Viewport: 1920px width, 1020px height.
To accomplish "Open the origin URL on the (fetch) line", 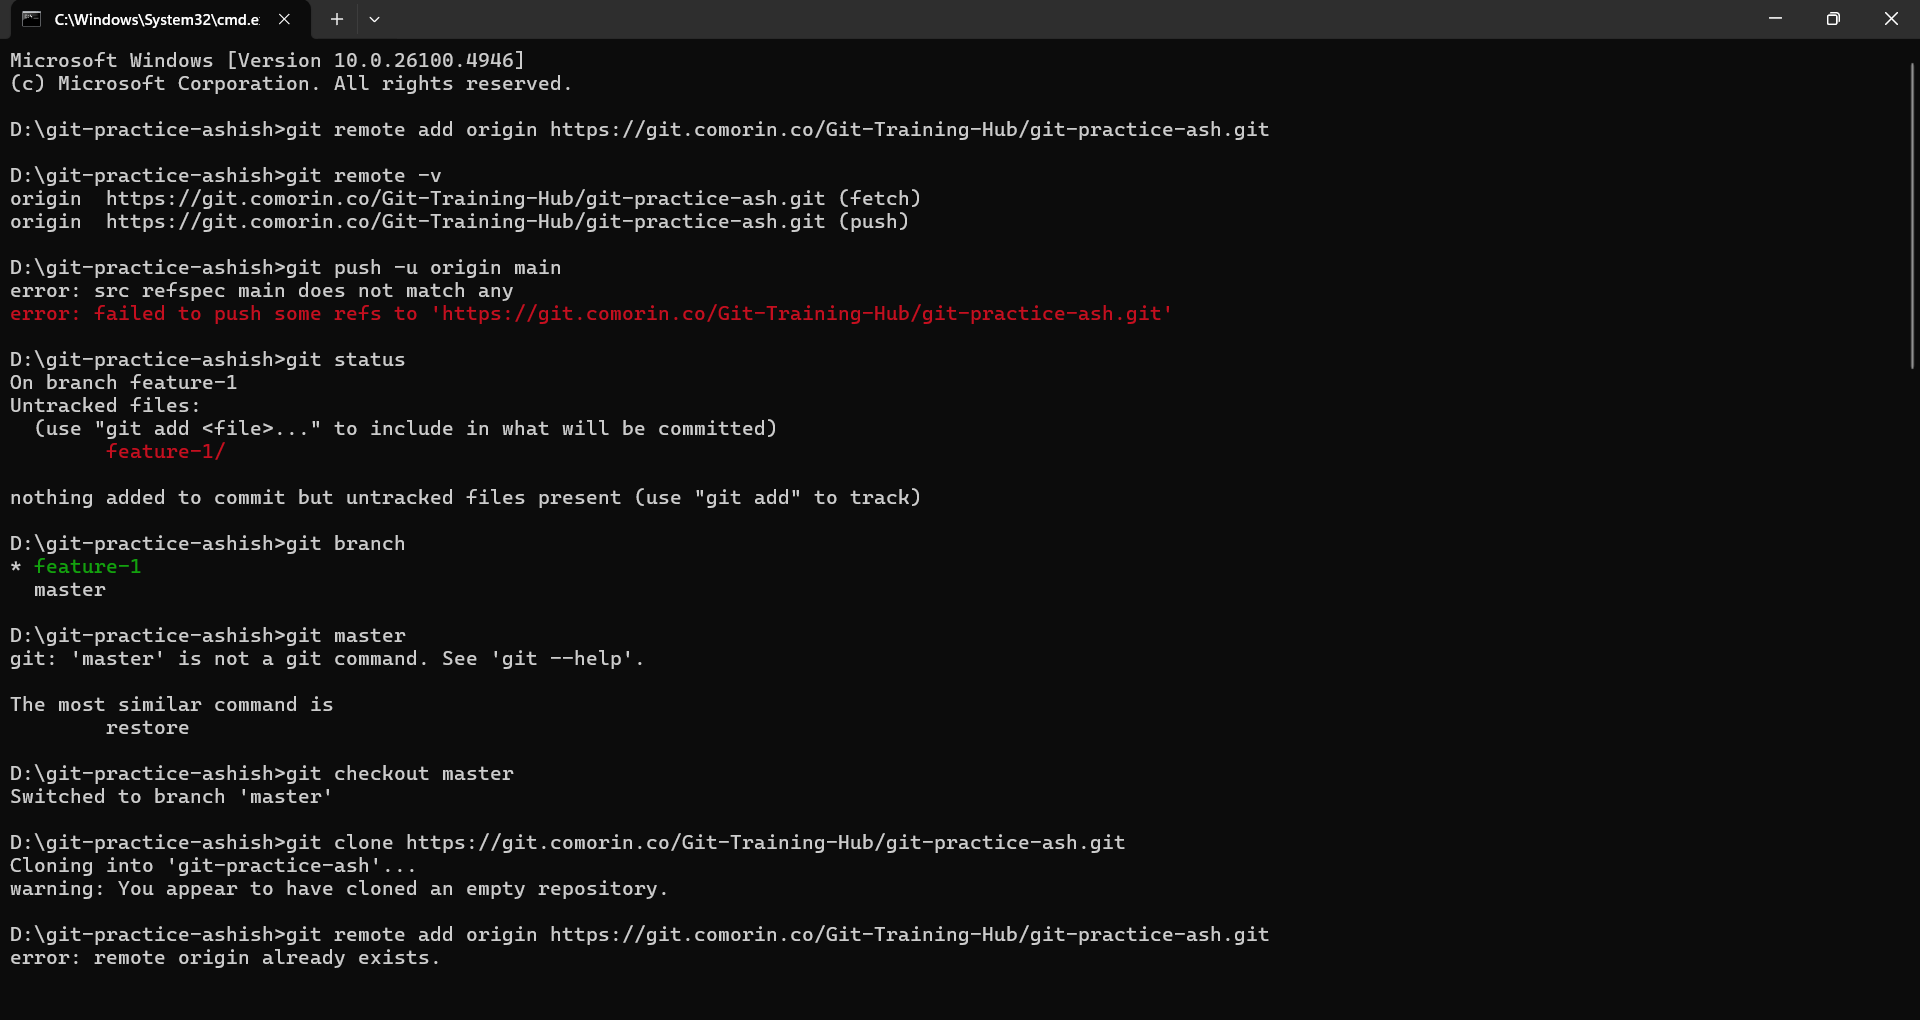I will tap(465, 199).
